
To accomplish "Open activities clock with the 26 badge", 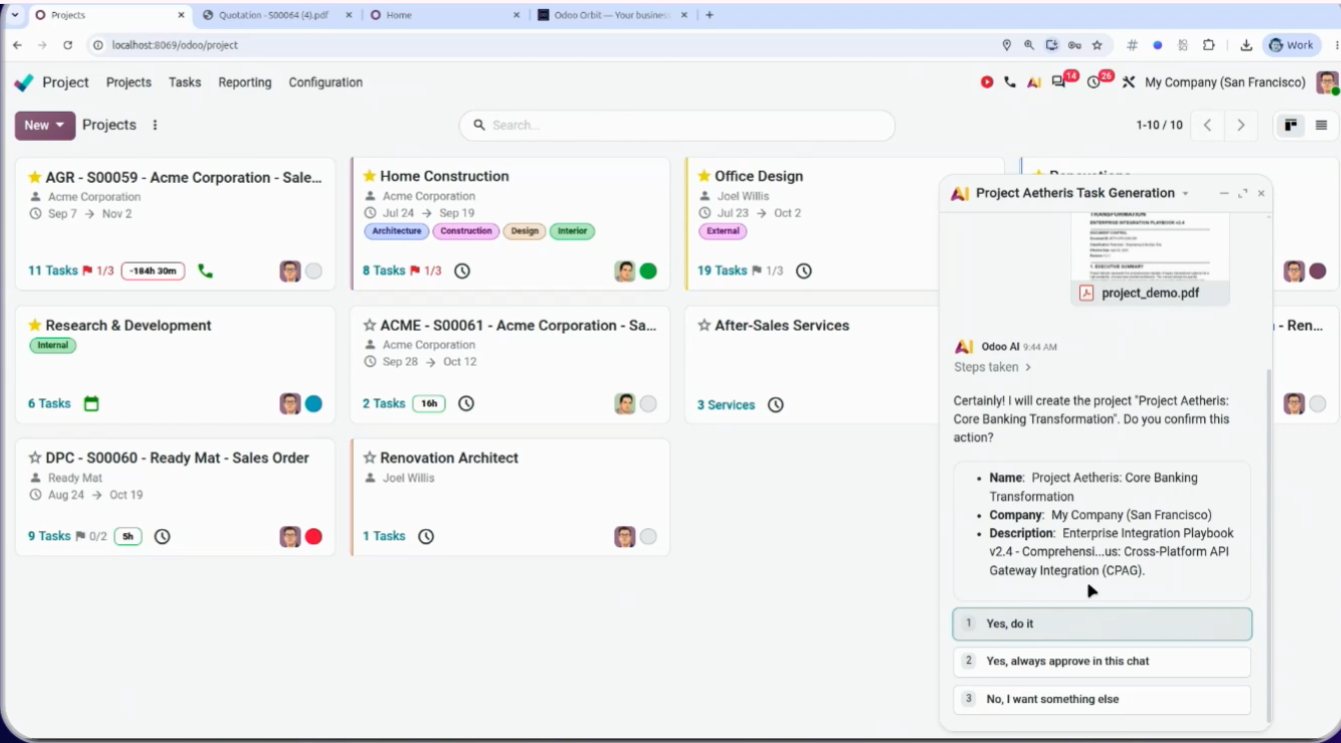I will [x=1095, y=83].
